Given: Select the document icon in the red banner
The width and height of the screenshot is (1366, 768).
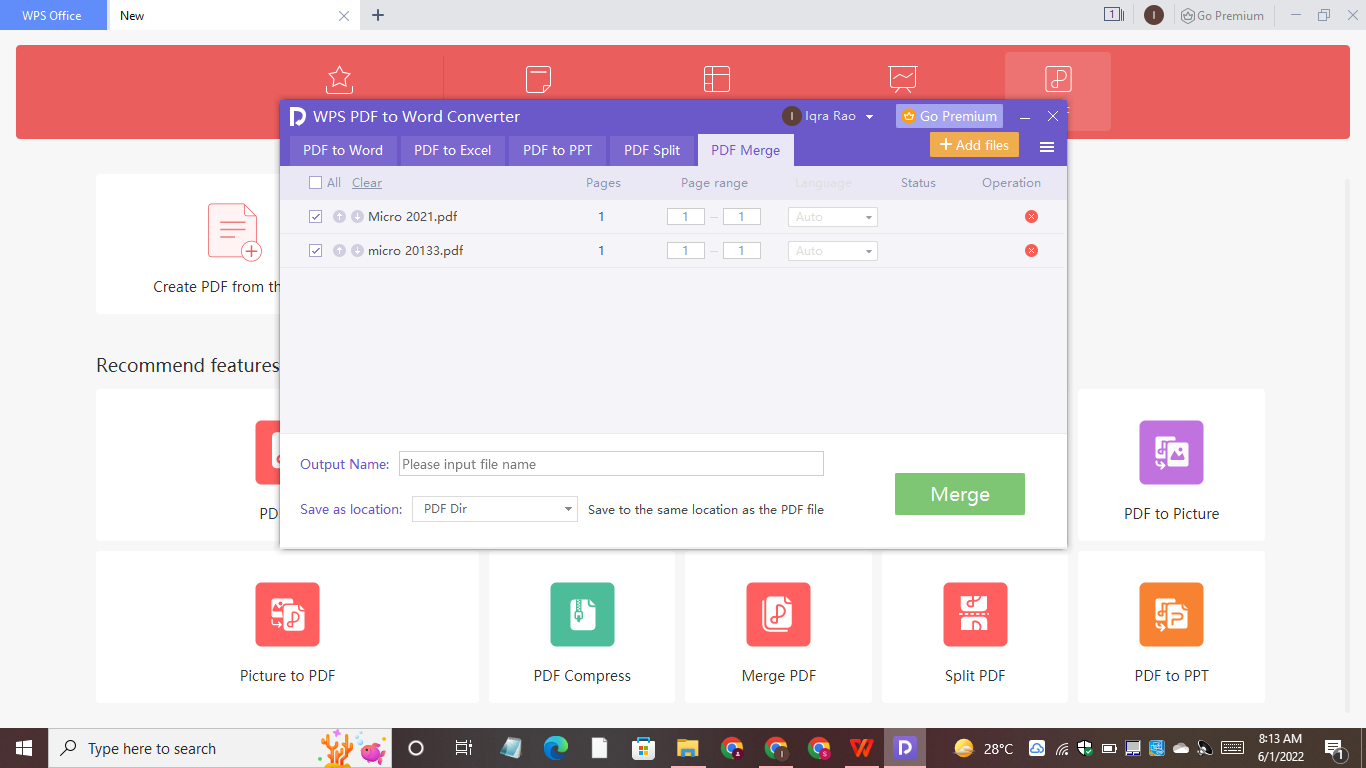Looking at the screenshot, I should (x=539, y=79).
